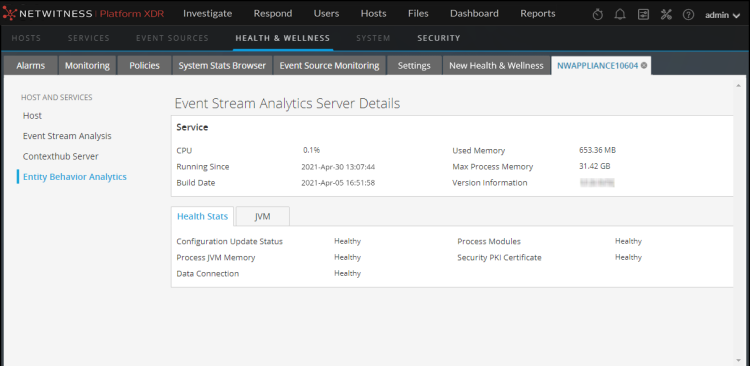Viewport: 750px width, 366px height.
Task: Open the Files menu
Action: click(x=418, y=14)
